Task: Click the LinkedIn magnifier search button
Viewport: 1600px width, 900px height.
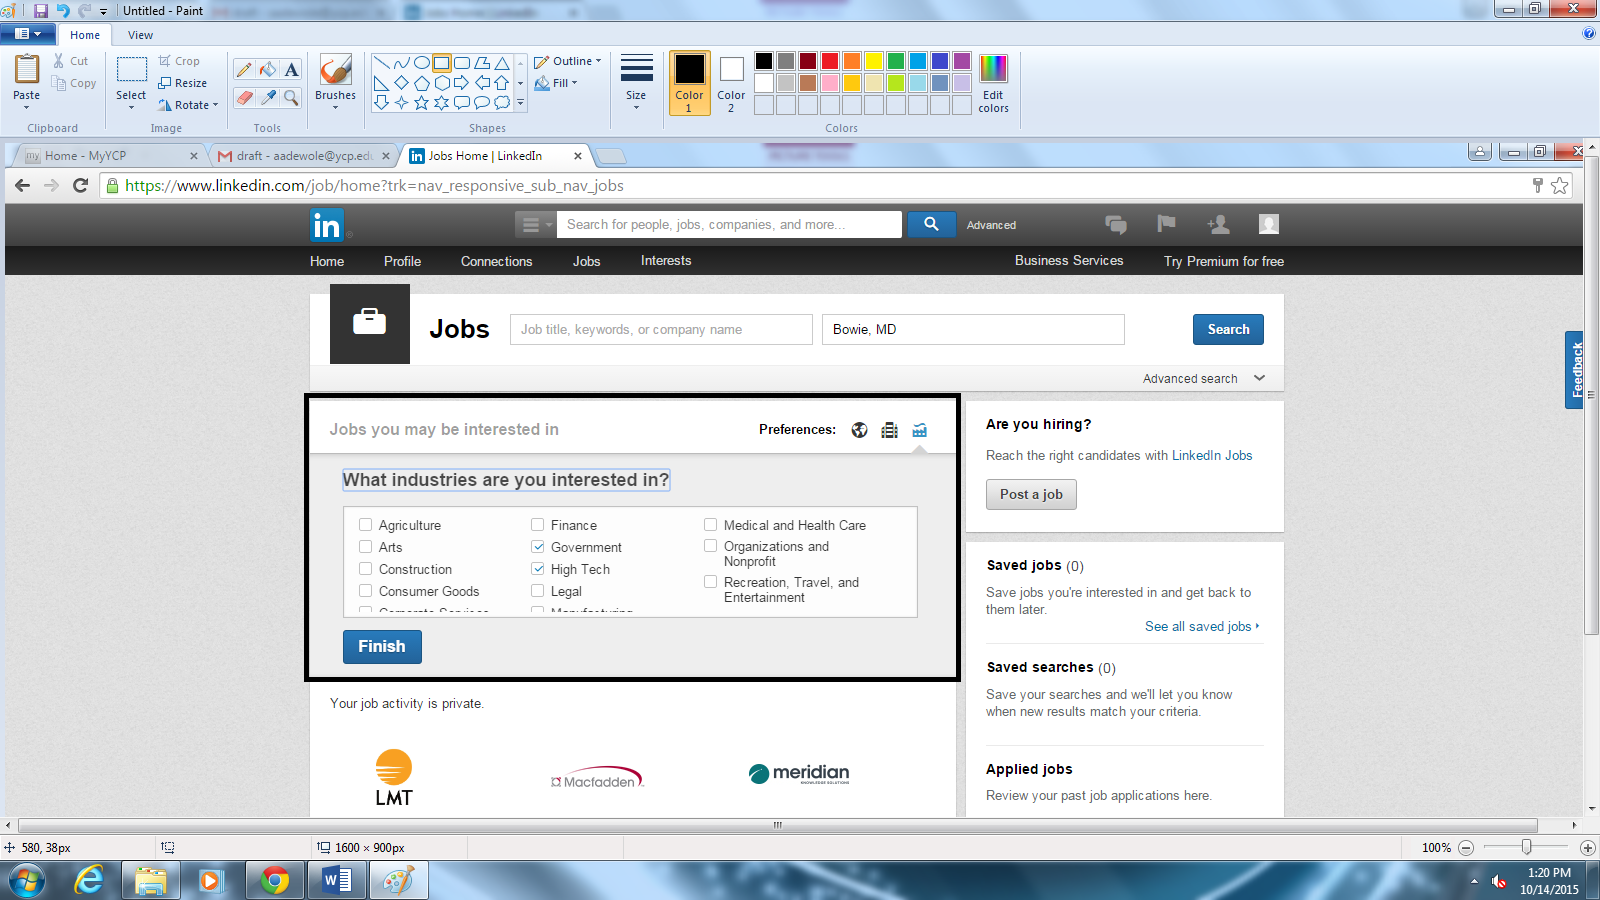Action: [931, 224]
